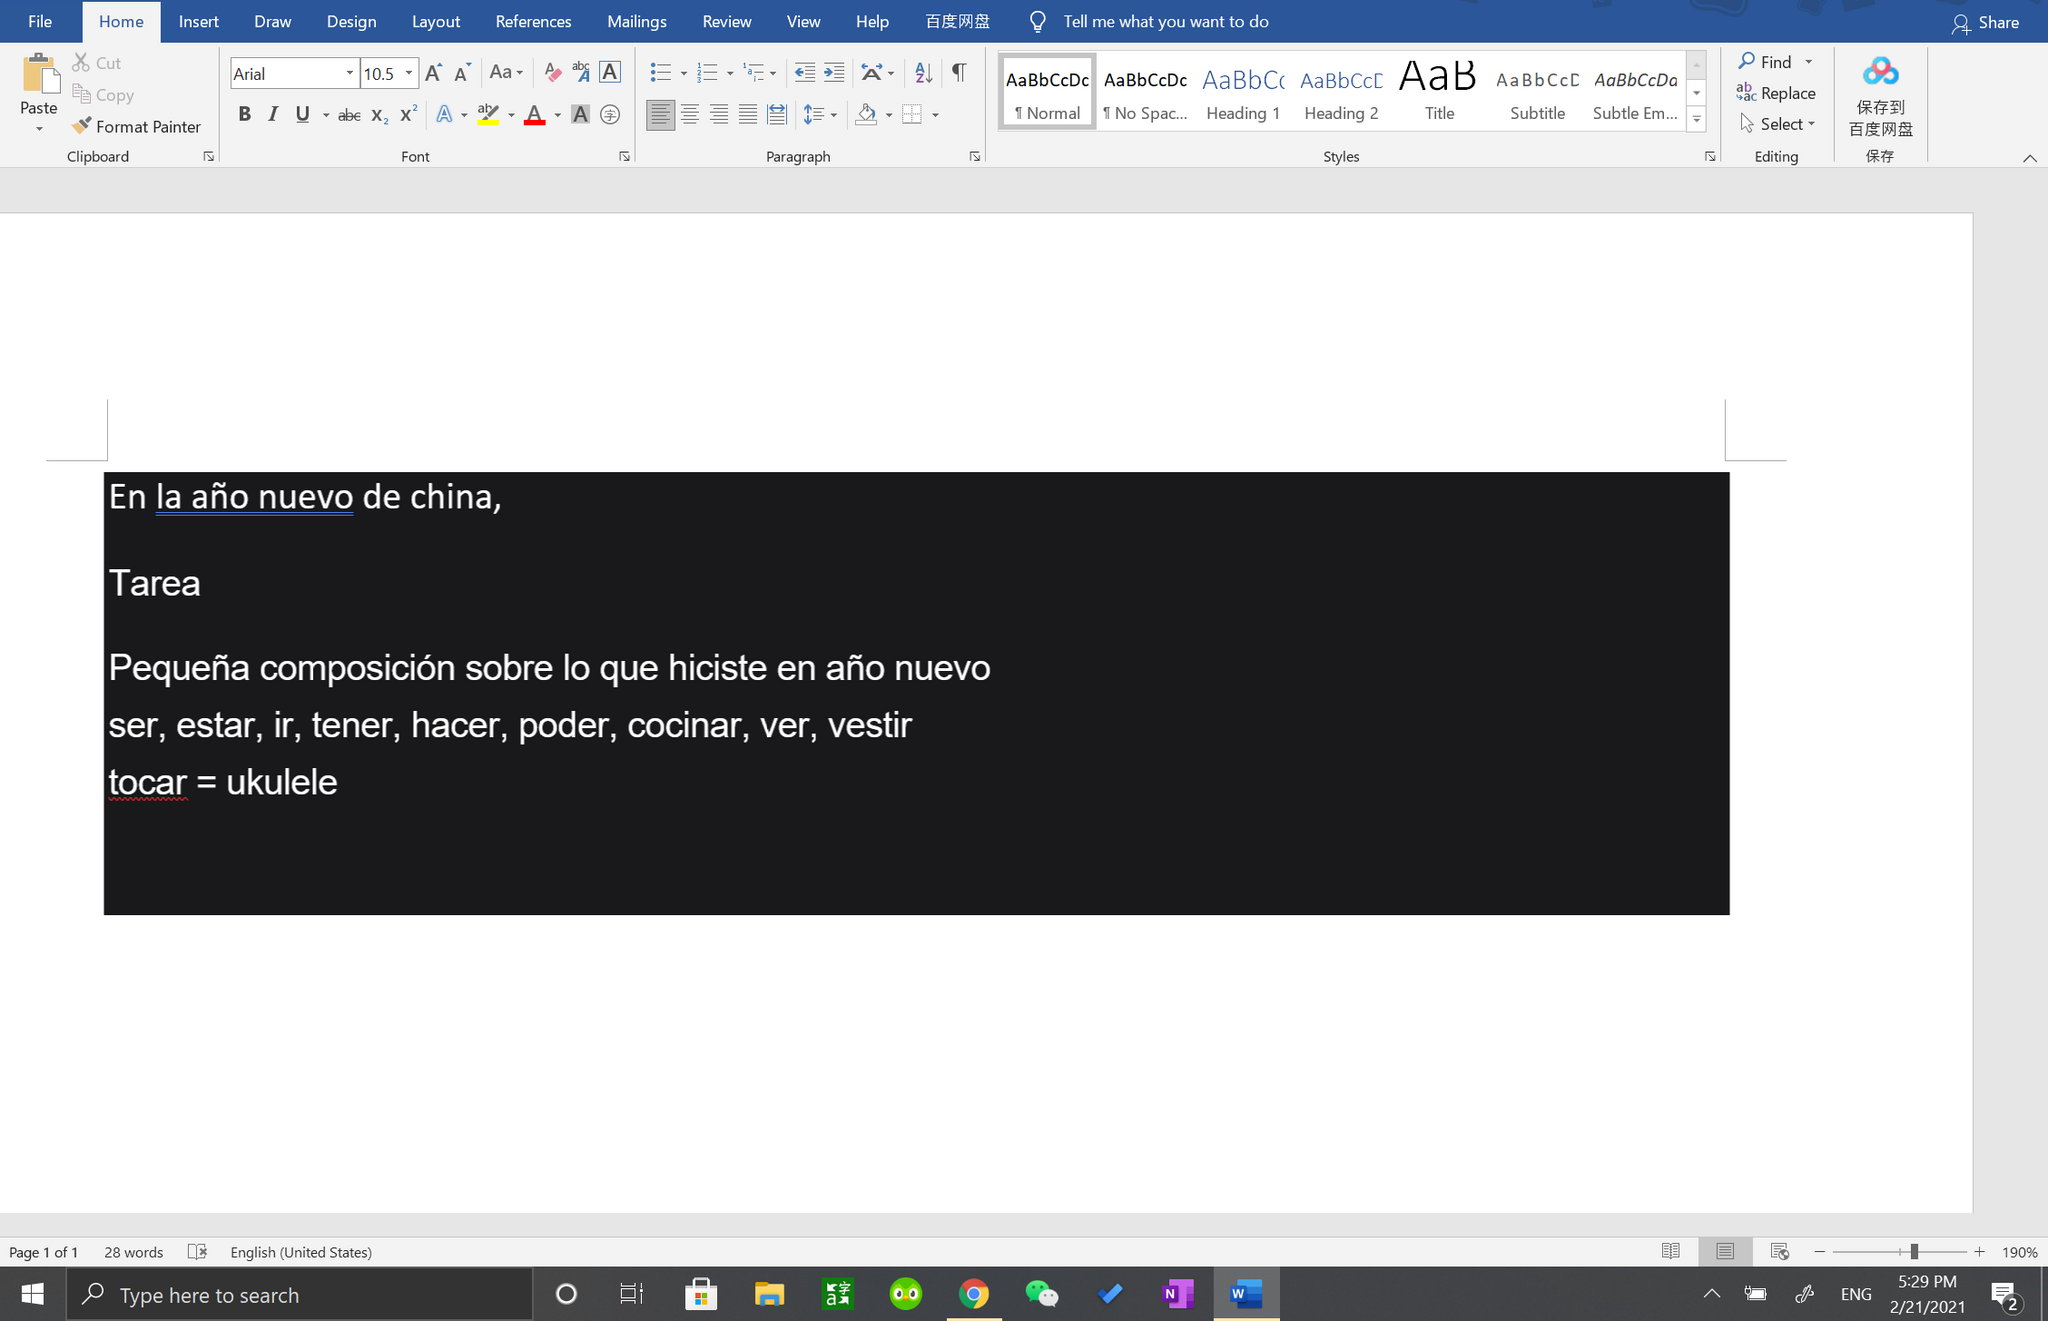Switch to Print Layout view icon
The width and height of the screenshot is (2048, 1321).
[x=1725, y=1252]
